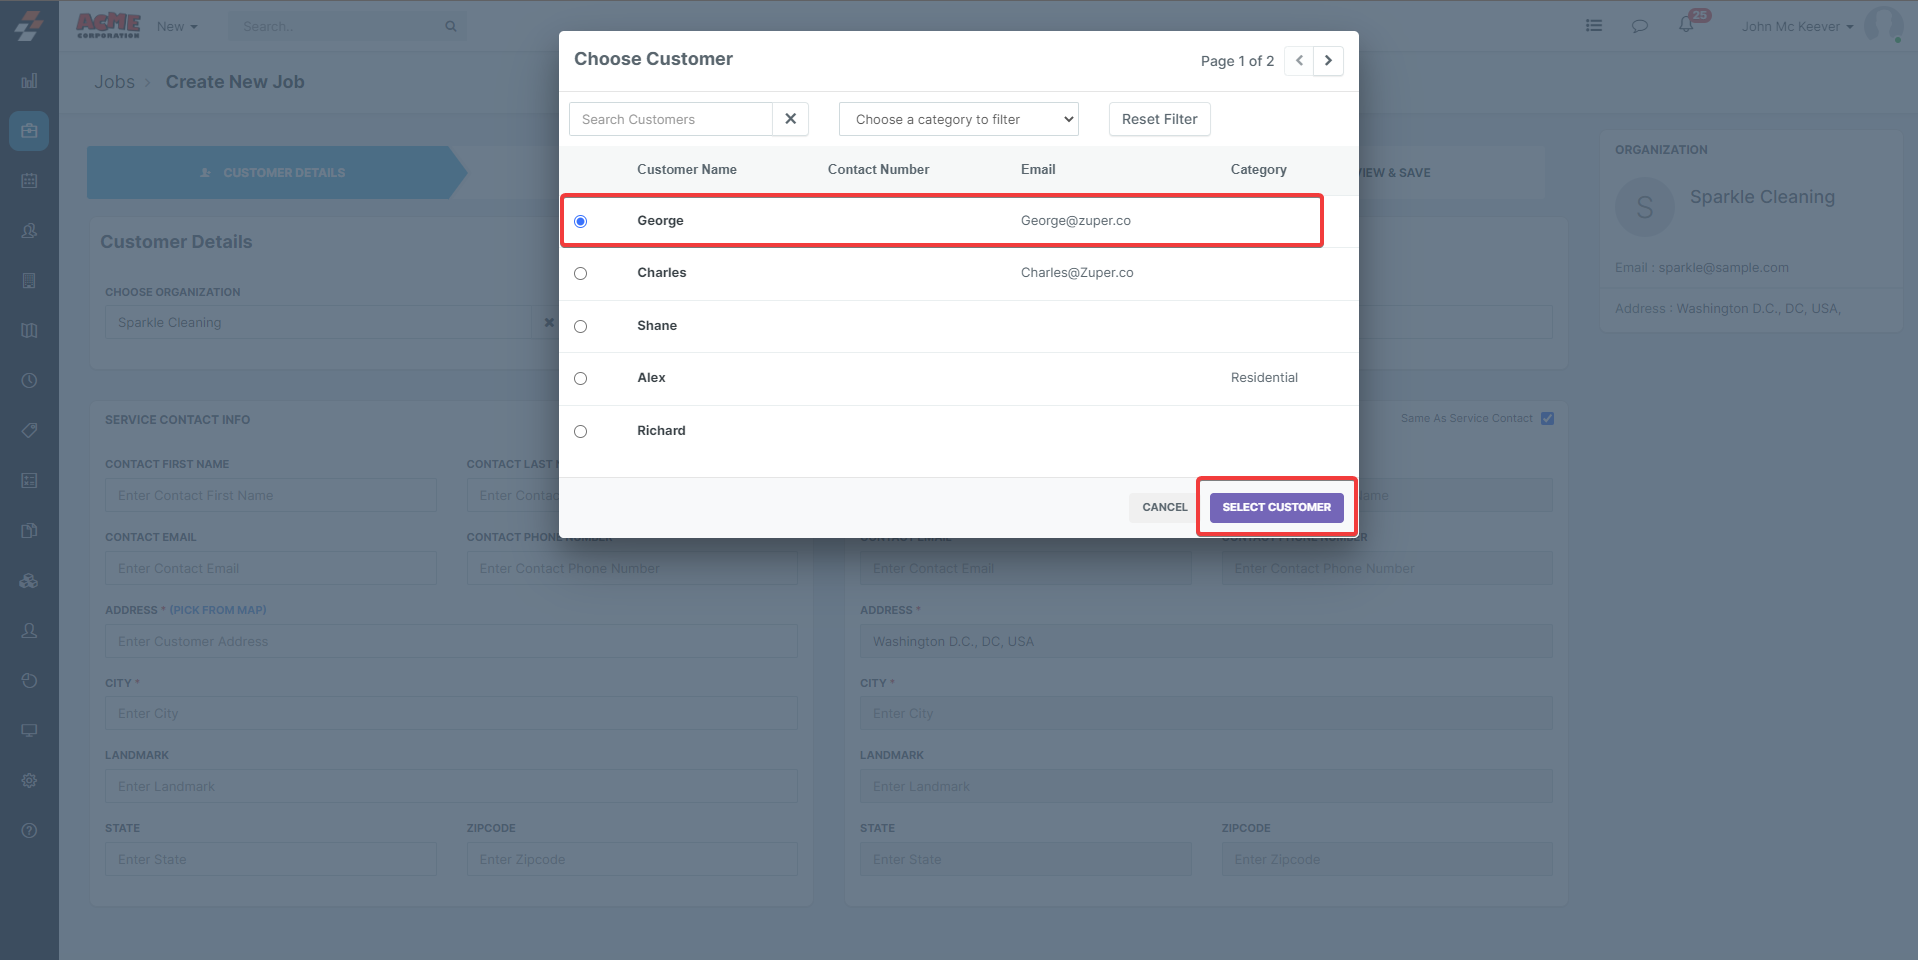The width and height of the screenshot is (1918, 960).
Task: Open settings gear in sidebar
Action: point(29,780)
